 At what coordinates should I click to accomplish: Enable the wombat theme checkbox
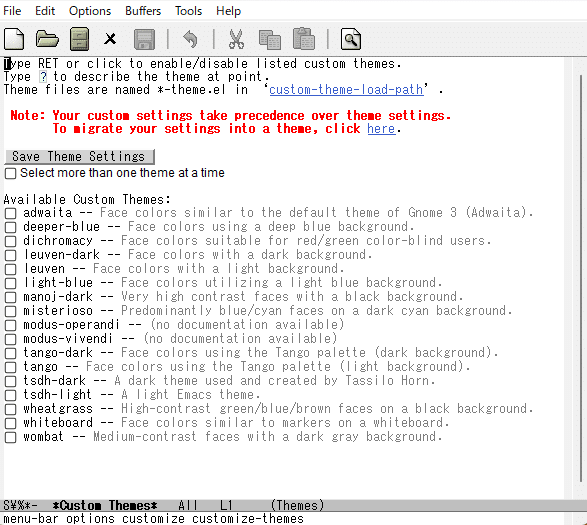[10, 437]
